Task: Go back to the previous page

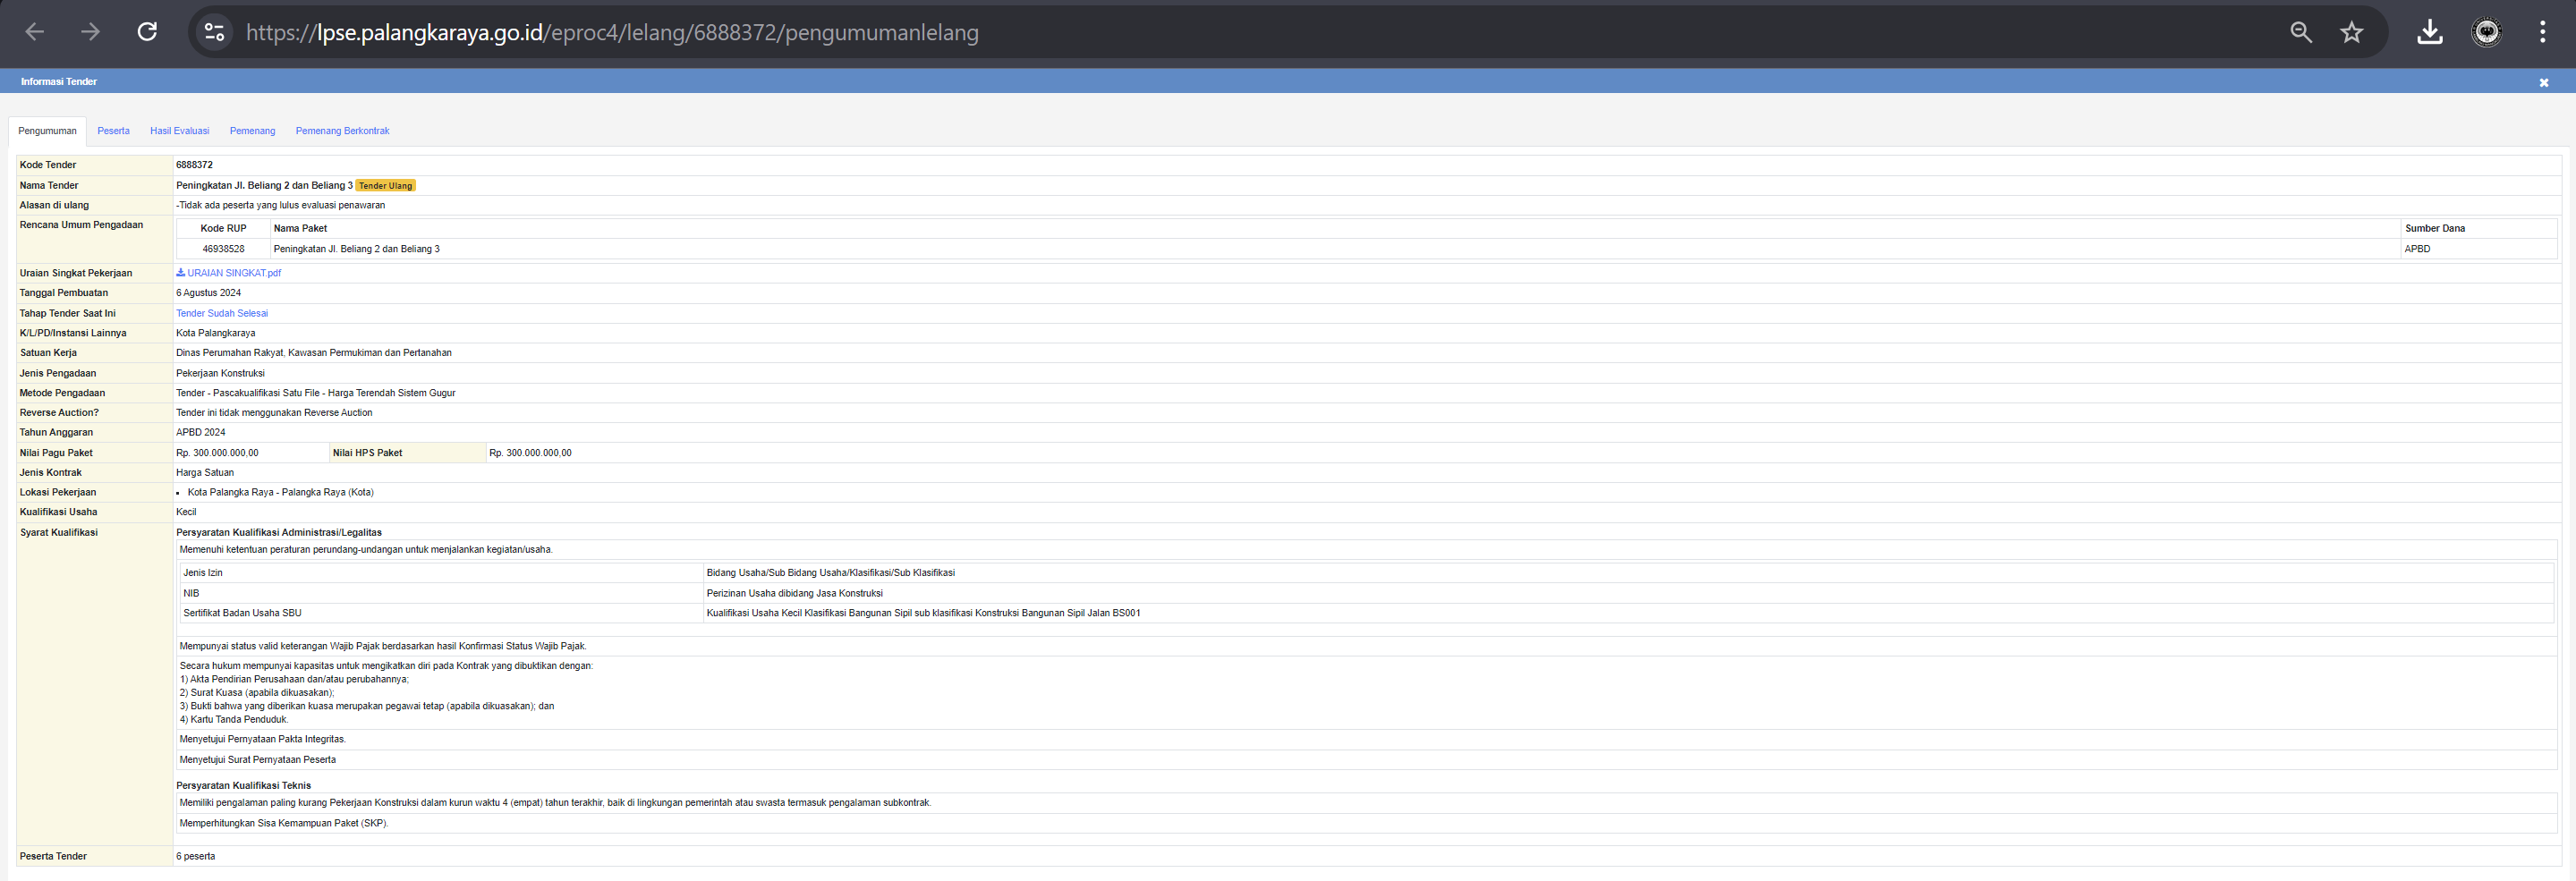Action: pyautogui.click(x=35, y=32)
